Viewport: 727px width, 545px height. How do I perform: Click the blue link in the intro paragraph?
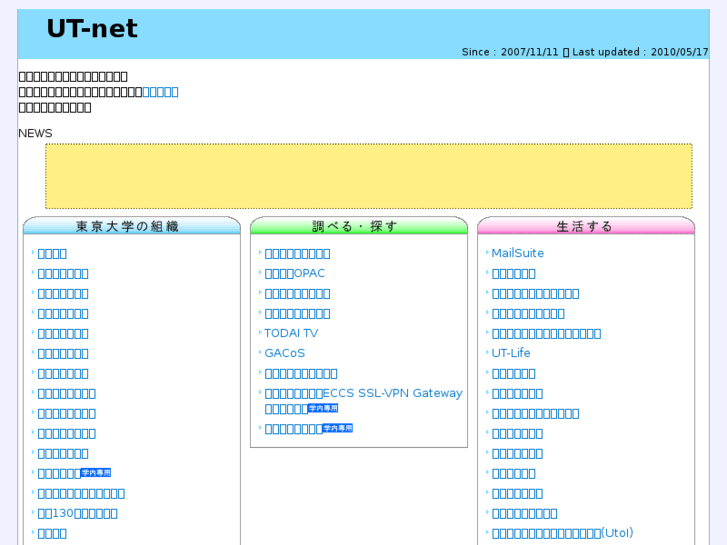(x=160, y=92)
